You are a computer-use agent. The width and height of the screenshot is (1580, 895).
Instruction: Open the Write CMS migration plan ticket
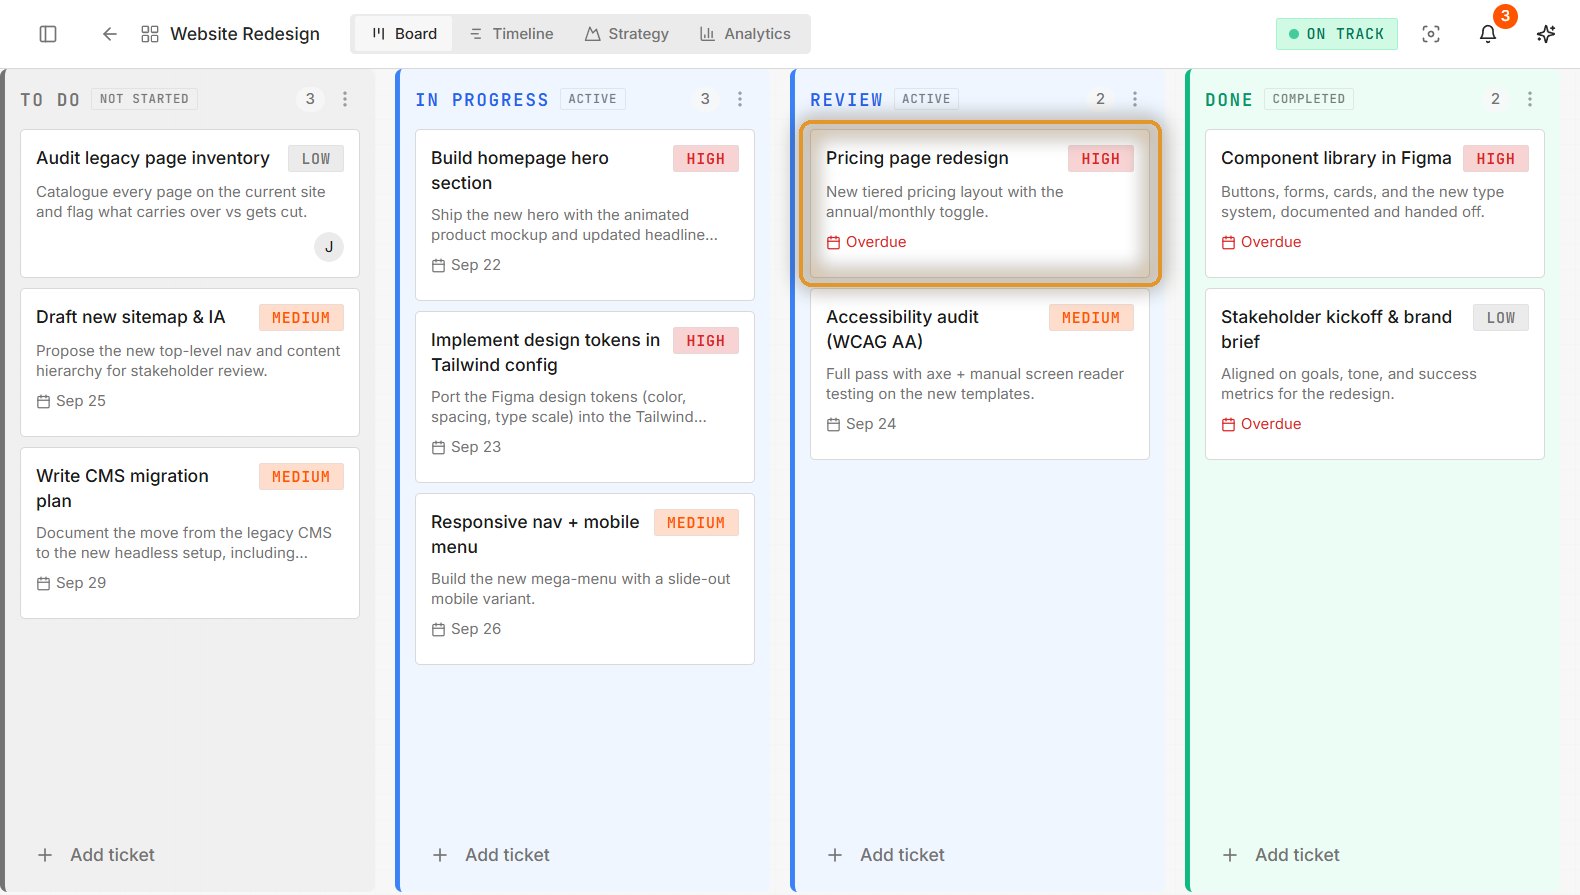190,533
